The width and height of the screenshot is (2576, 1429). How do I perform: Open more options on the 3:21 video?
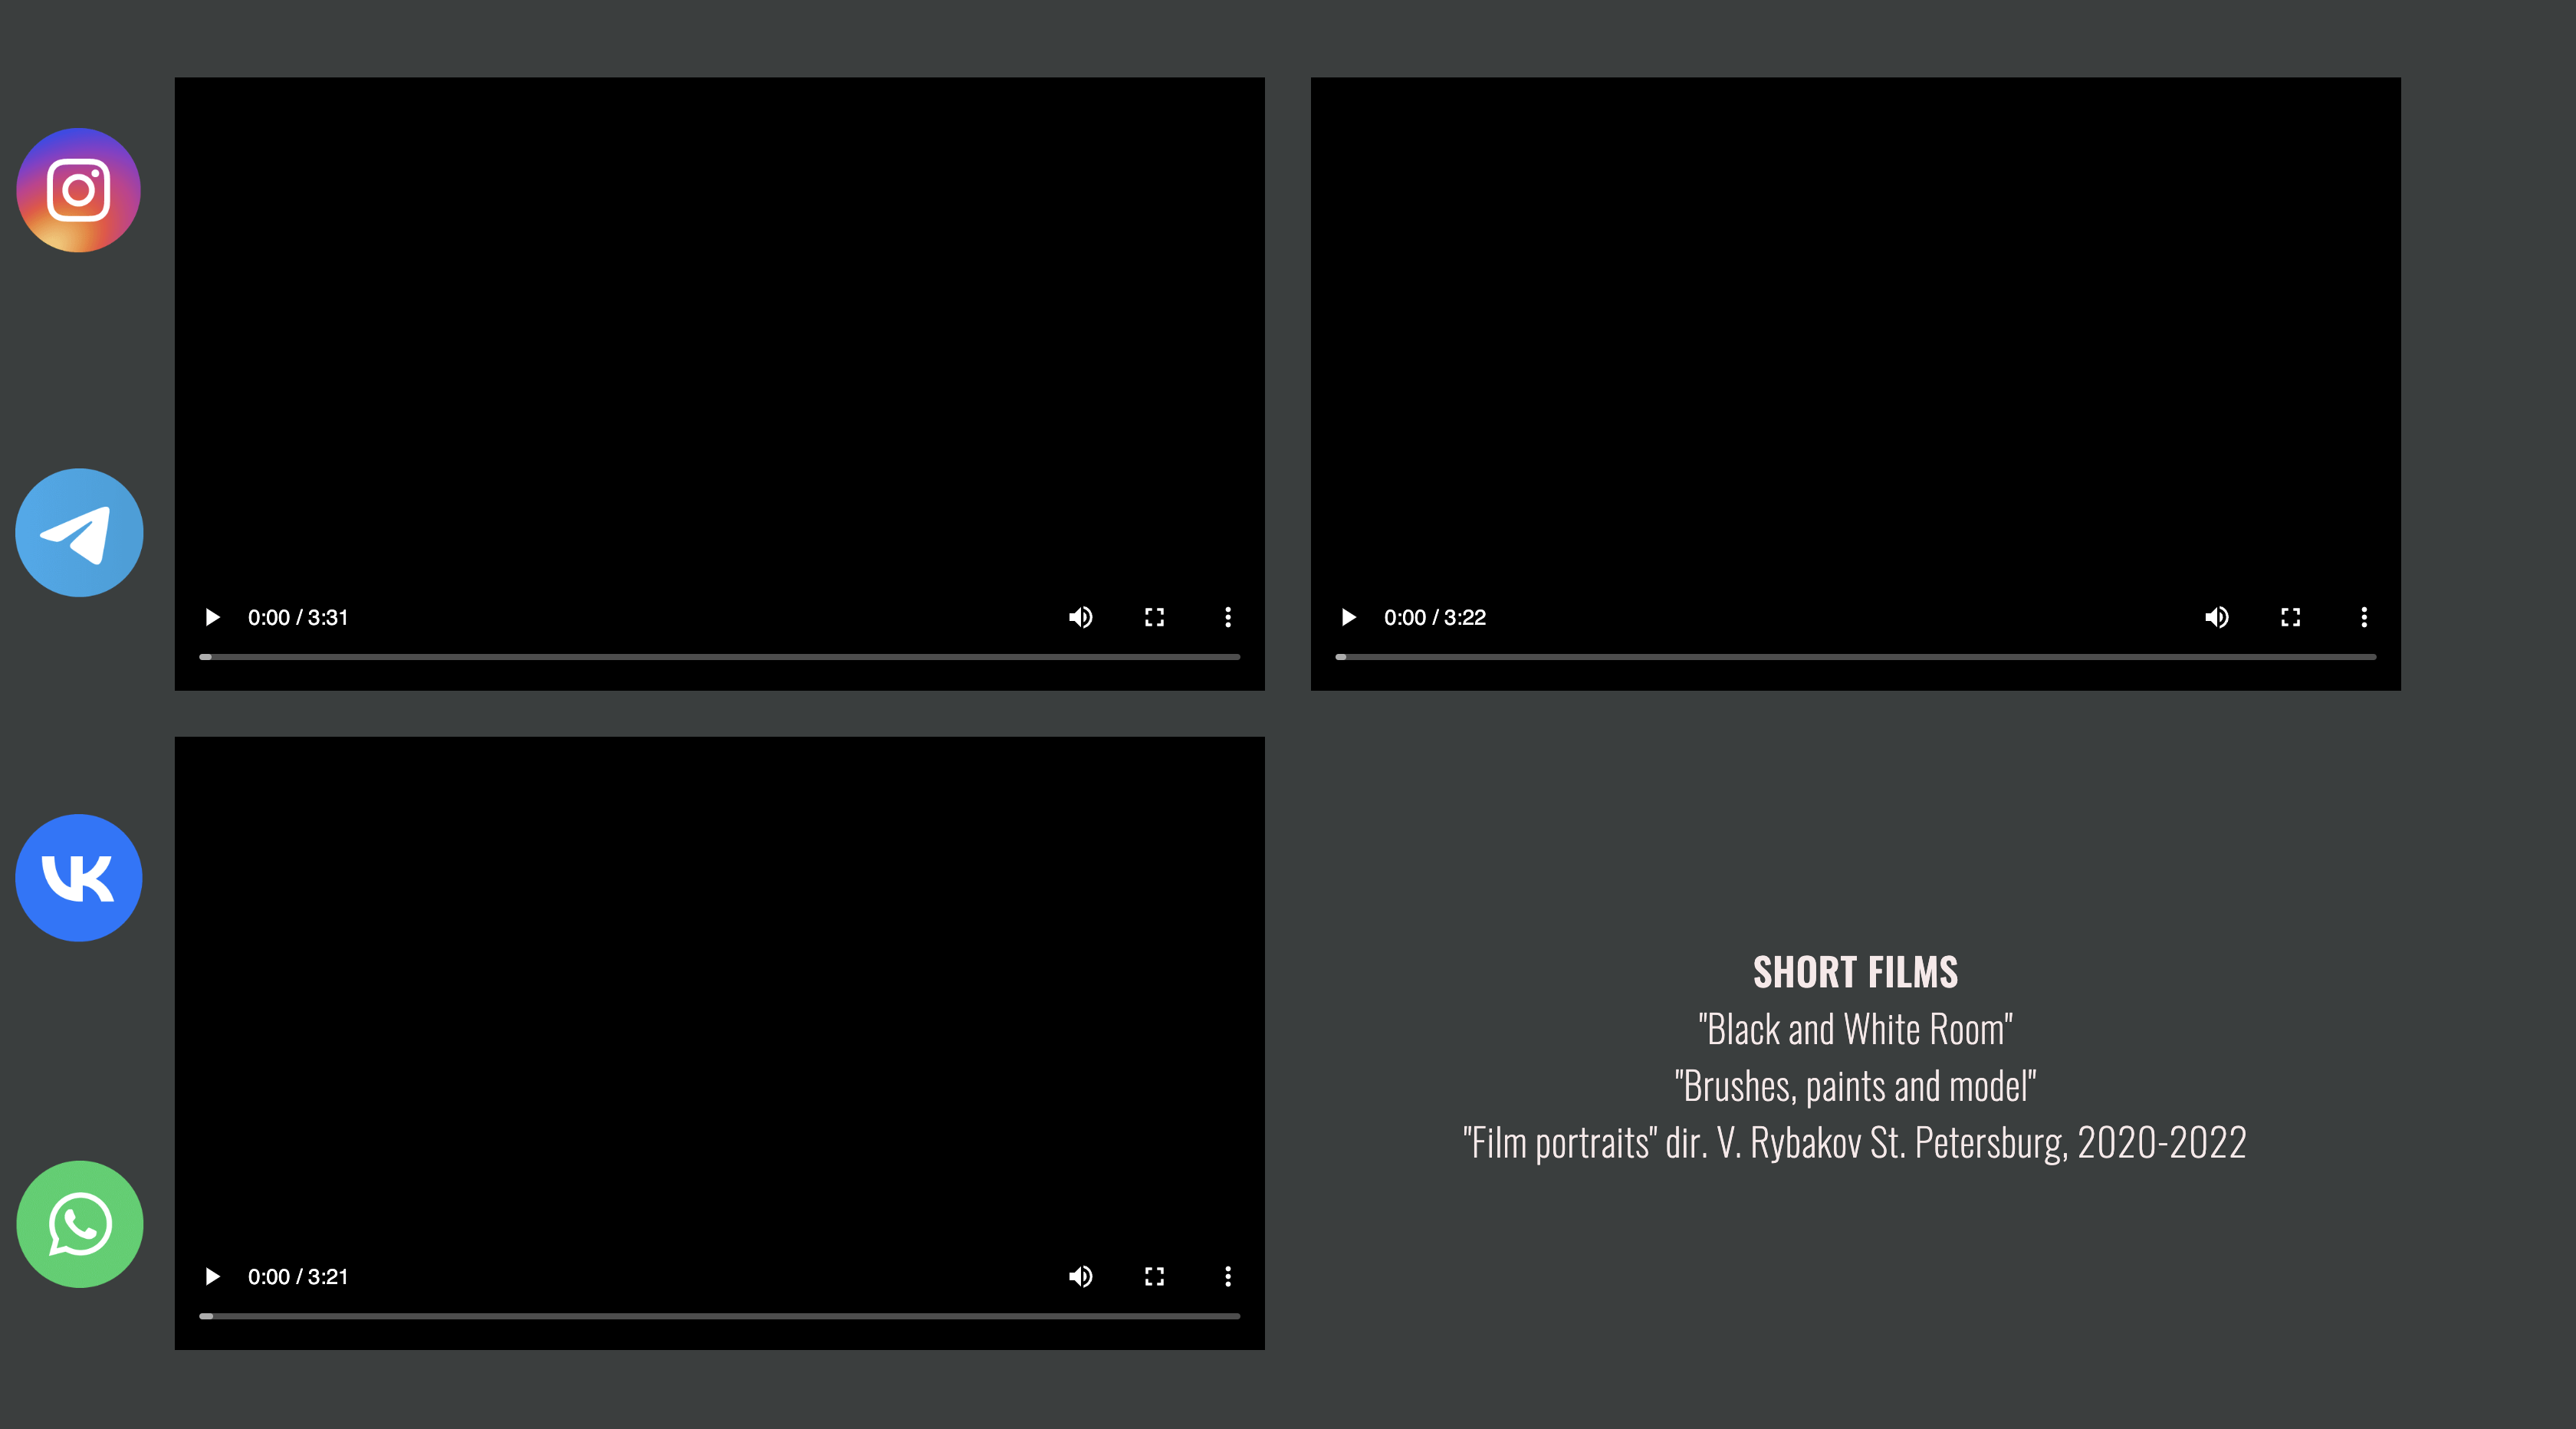tap(1228, 1276)
